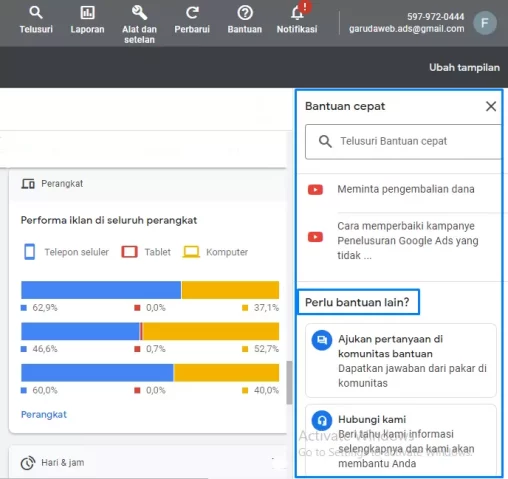Click magnifier icon in Bantuan cepat search

point(325,141)
